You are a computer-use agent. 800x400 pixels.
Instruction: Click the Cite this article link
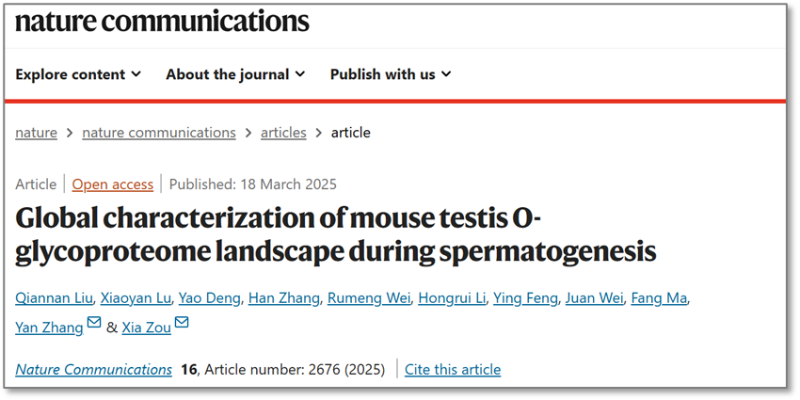tap(453, 369)
